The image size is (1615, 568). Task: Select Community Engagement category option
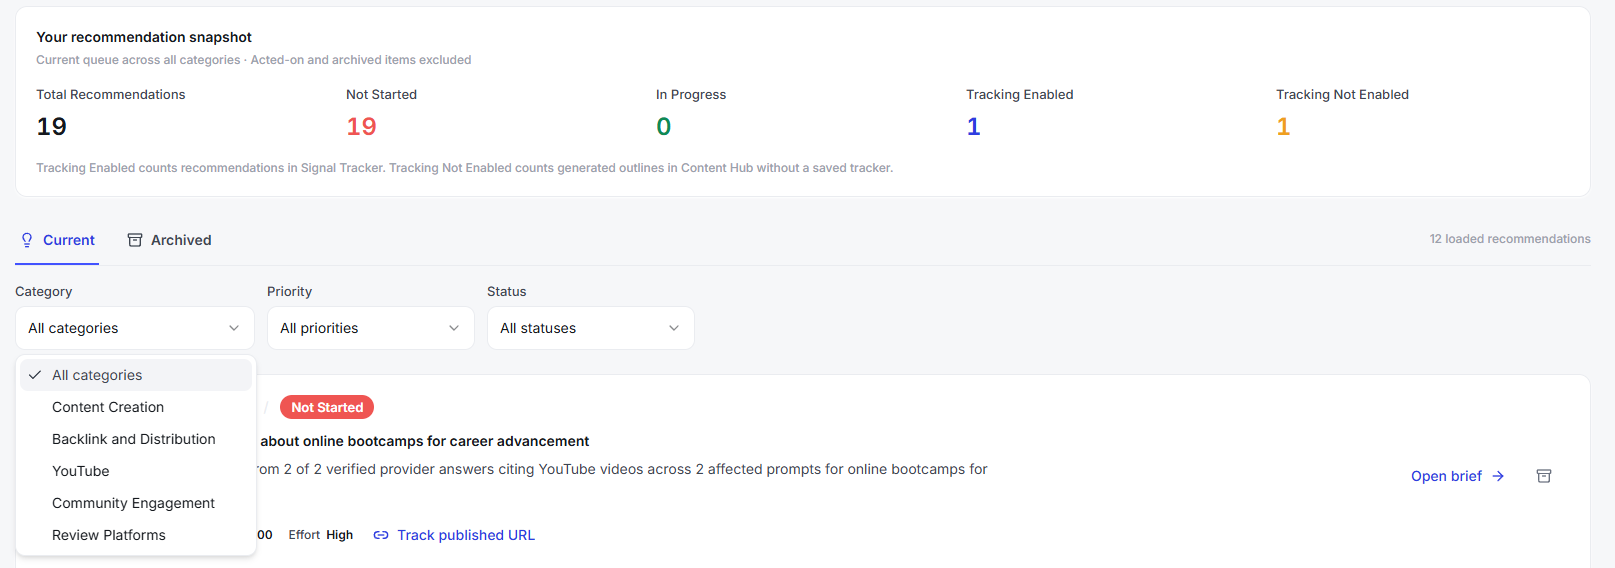coord(136,503)
